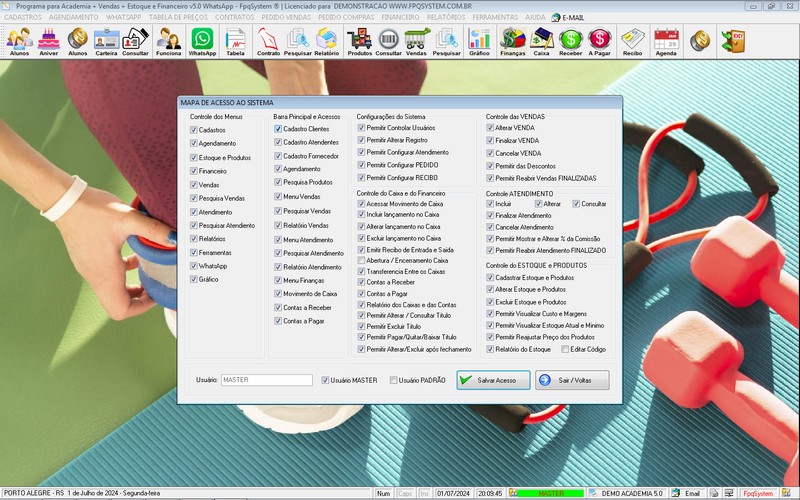Open the Alunos student registration icon
The height and width of the screenshot is (500, 800).
19,41
